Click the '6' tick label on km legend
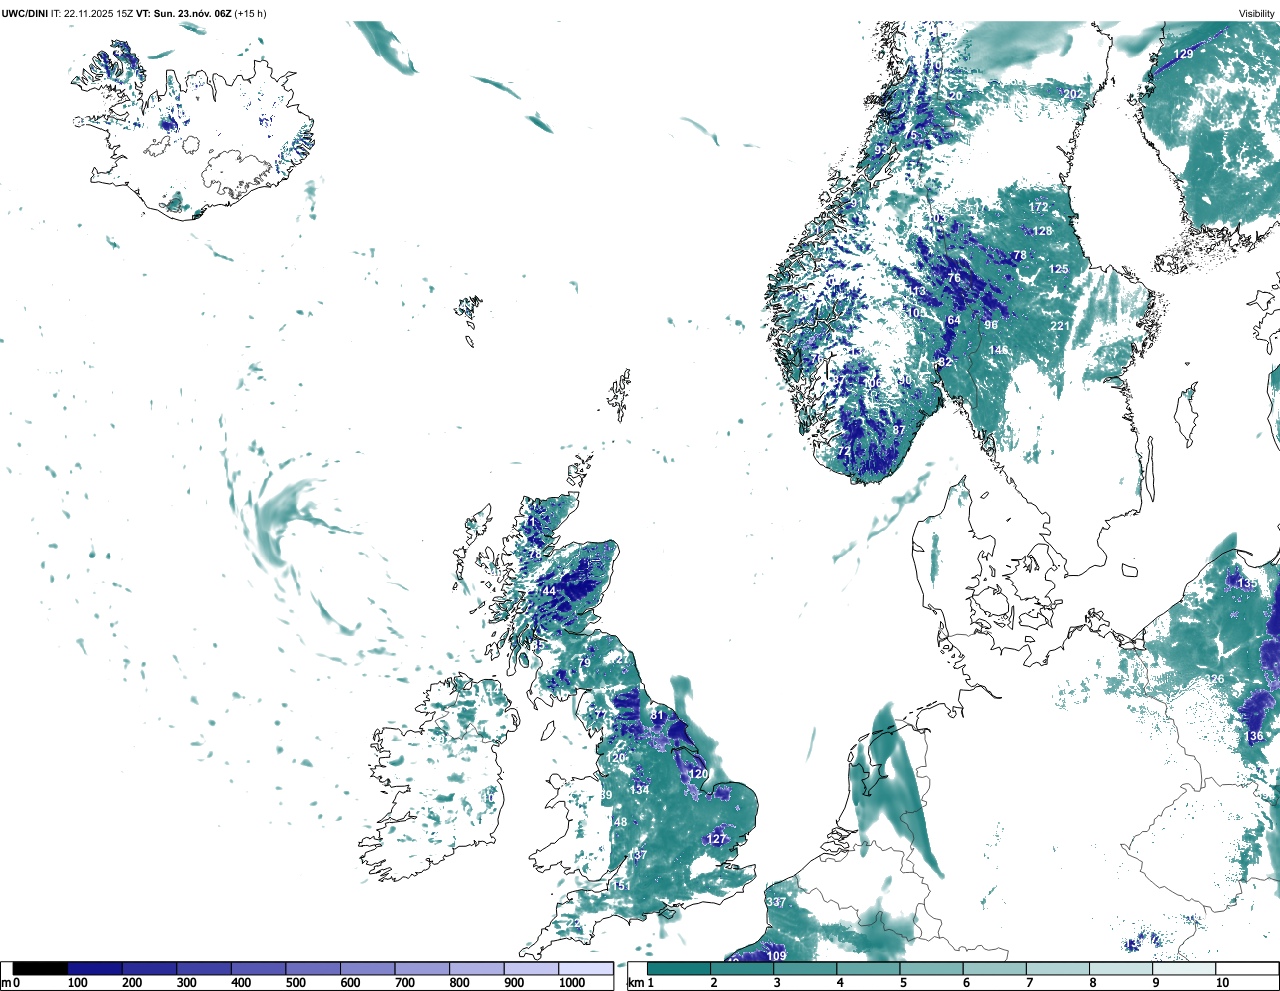The image size is (1280, 991). [x=968, y=983]
